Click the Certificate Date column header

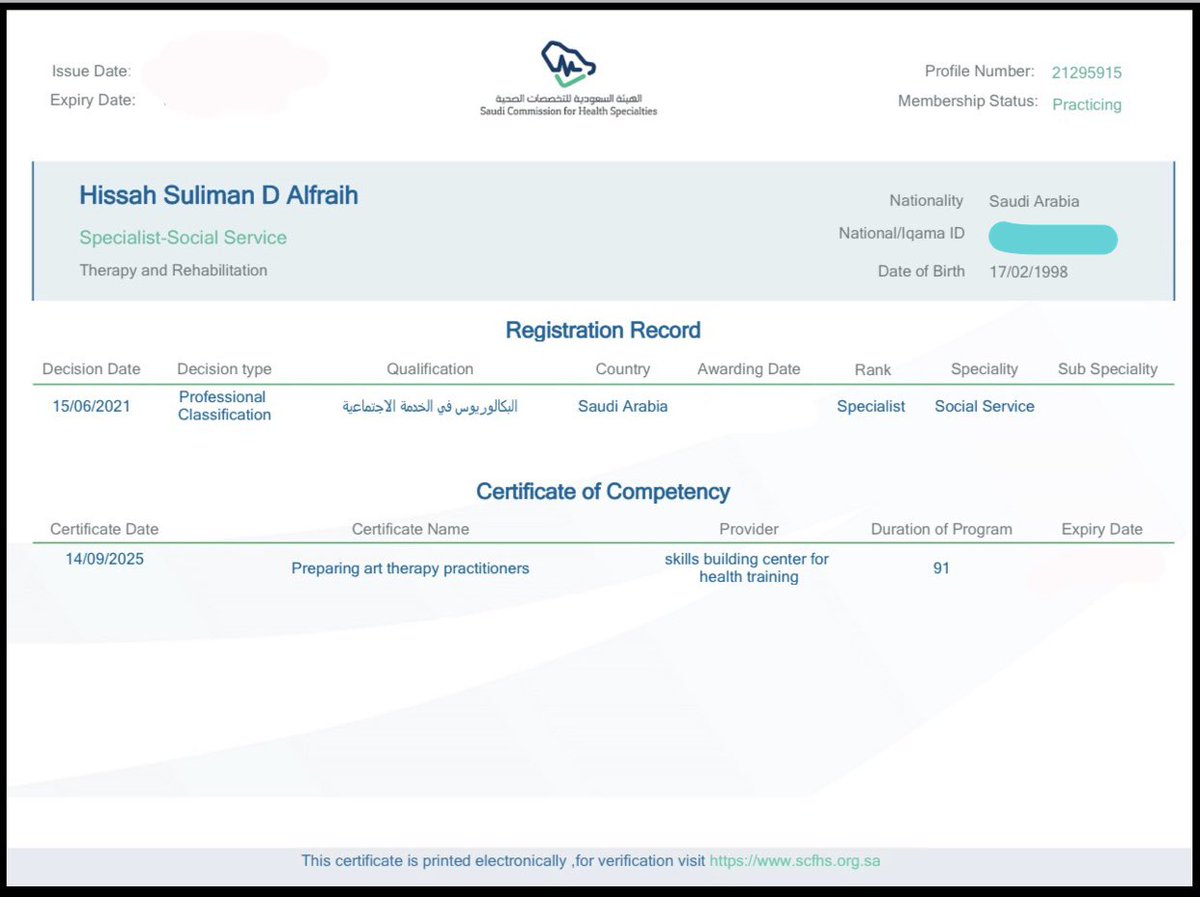[x=104, y=529]
